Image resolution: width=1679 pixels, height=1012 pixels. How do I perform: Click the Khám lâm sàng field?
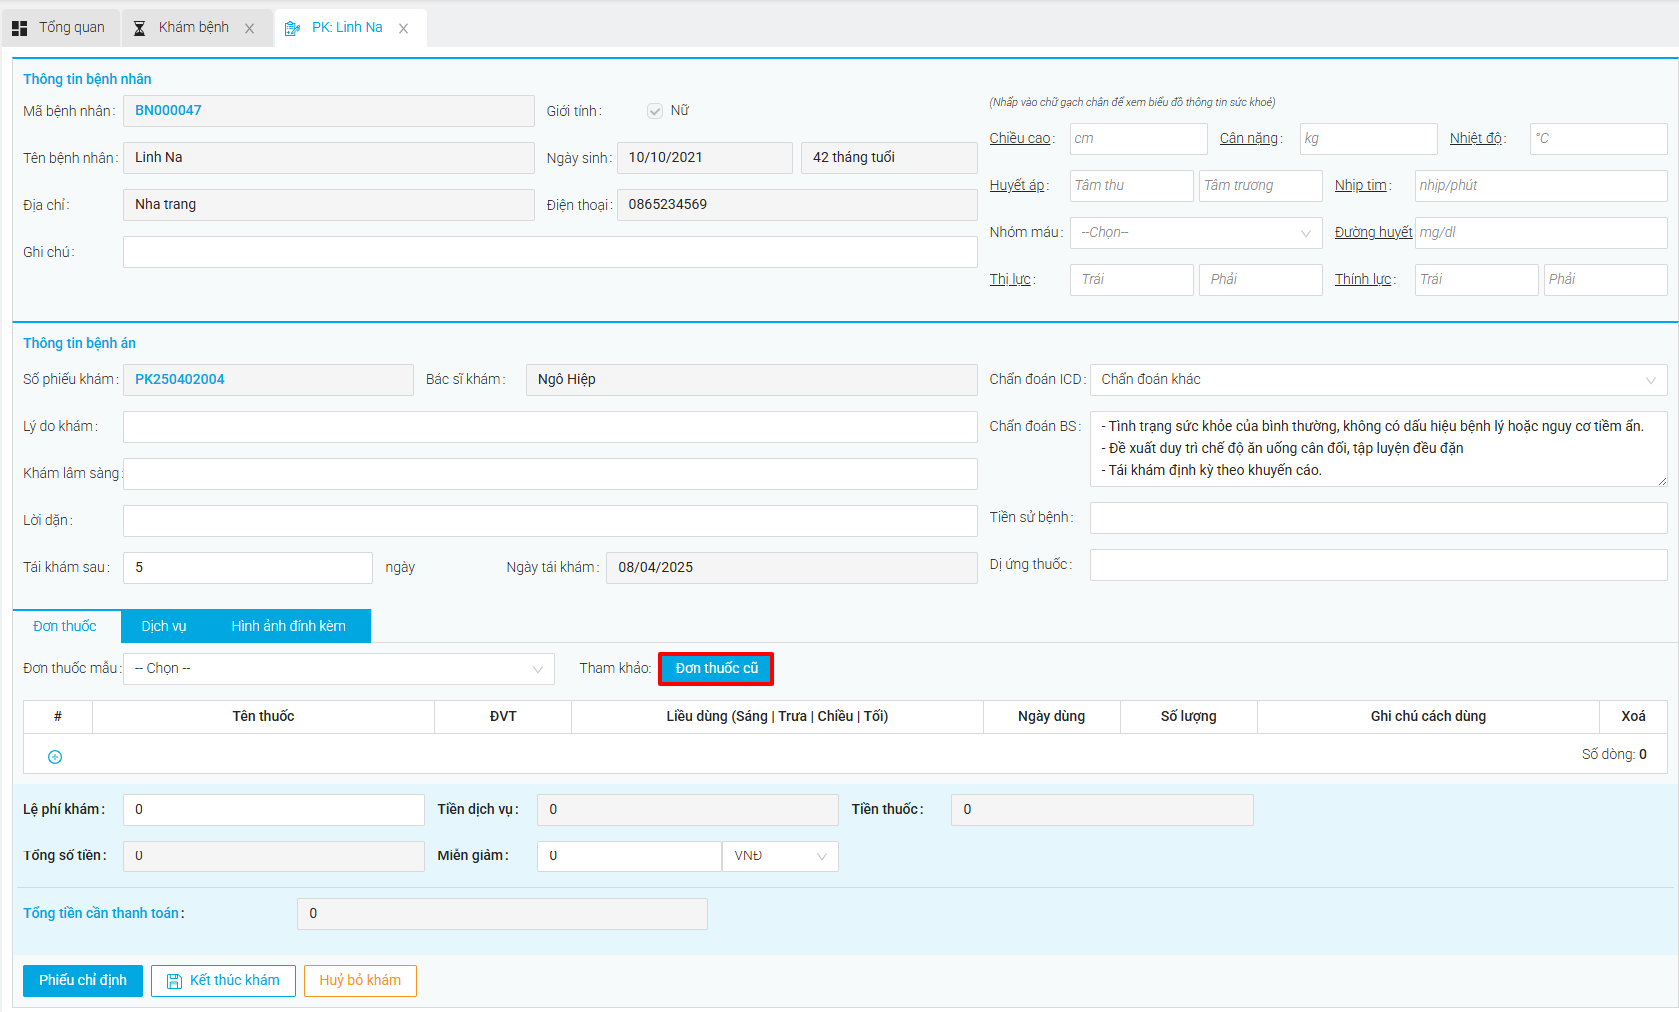[x=550, y=474]
